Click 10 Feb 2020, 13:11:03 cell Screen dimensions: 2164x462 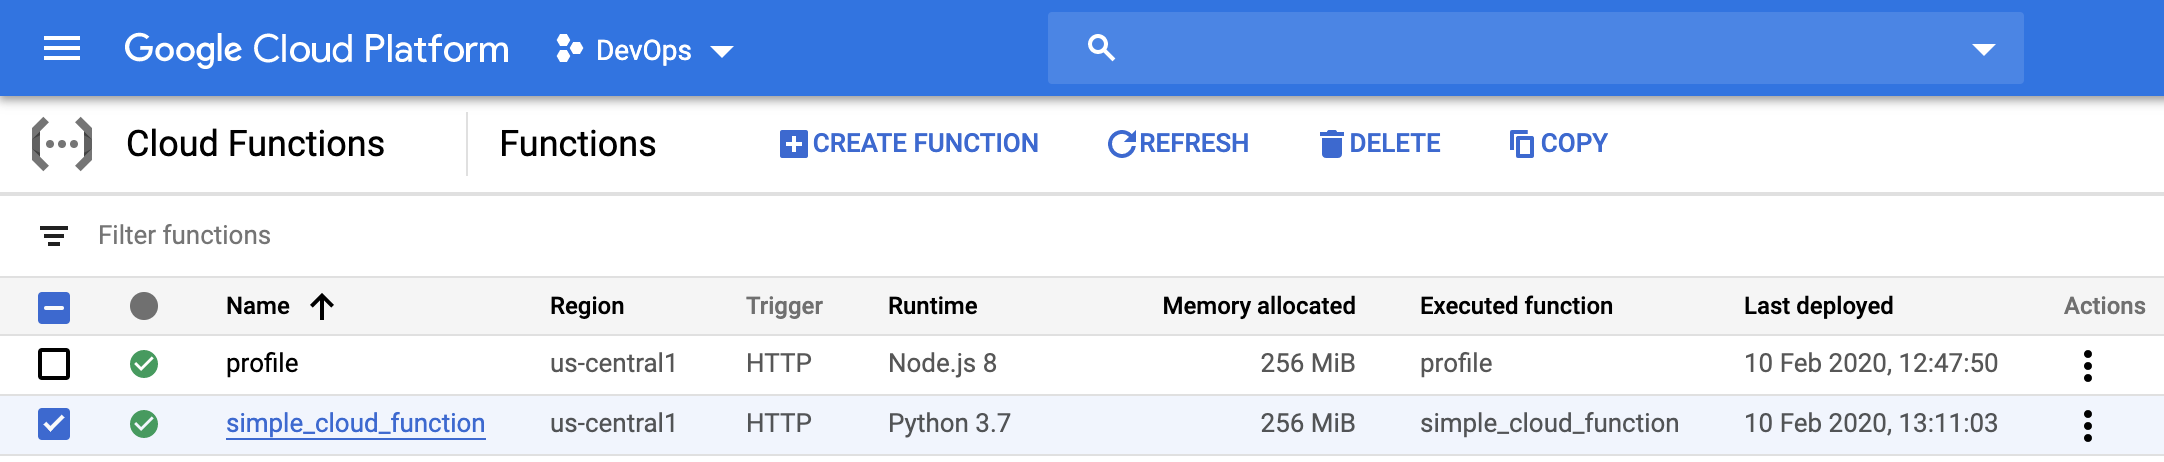1871,424
